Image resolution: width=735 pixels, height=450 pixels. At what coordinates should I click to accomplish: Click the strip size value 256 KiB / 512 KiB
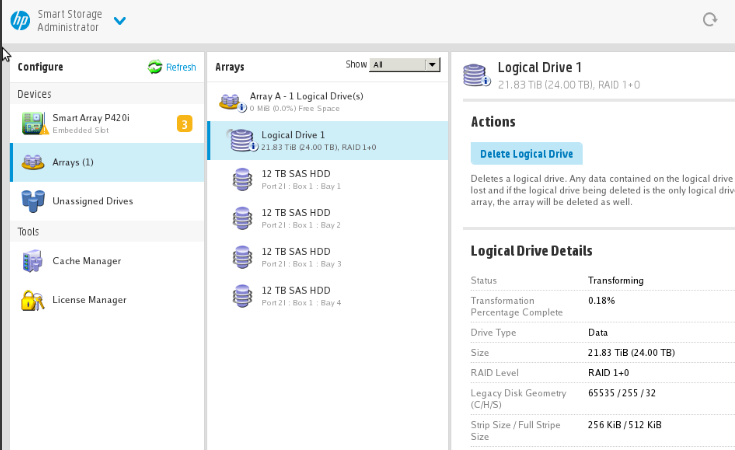[624, 425]
